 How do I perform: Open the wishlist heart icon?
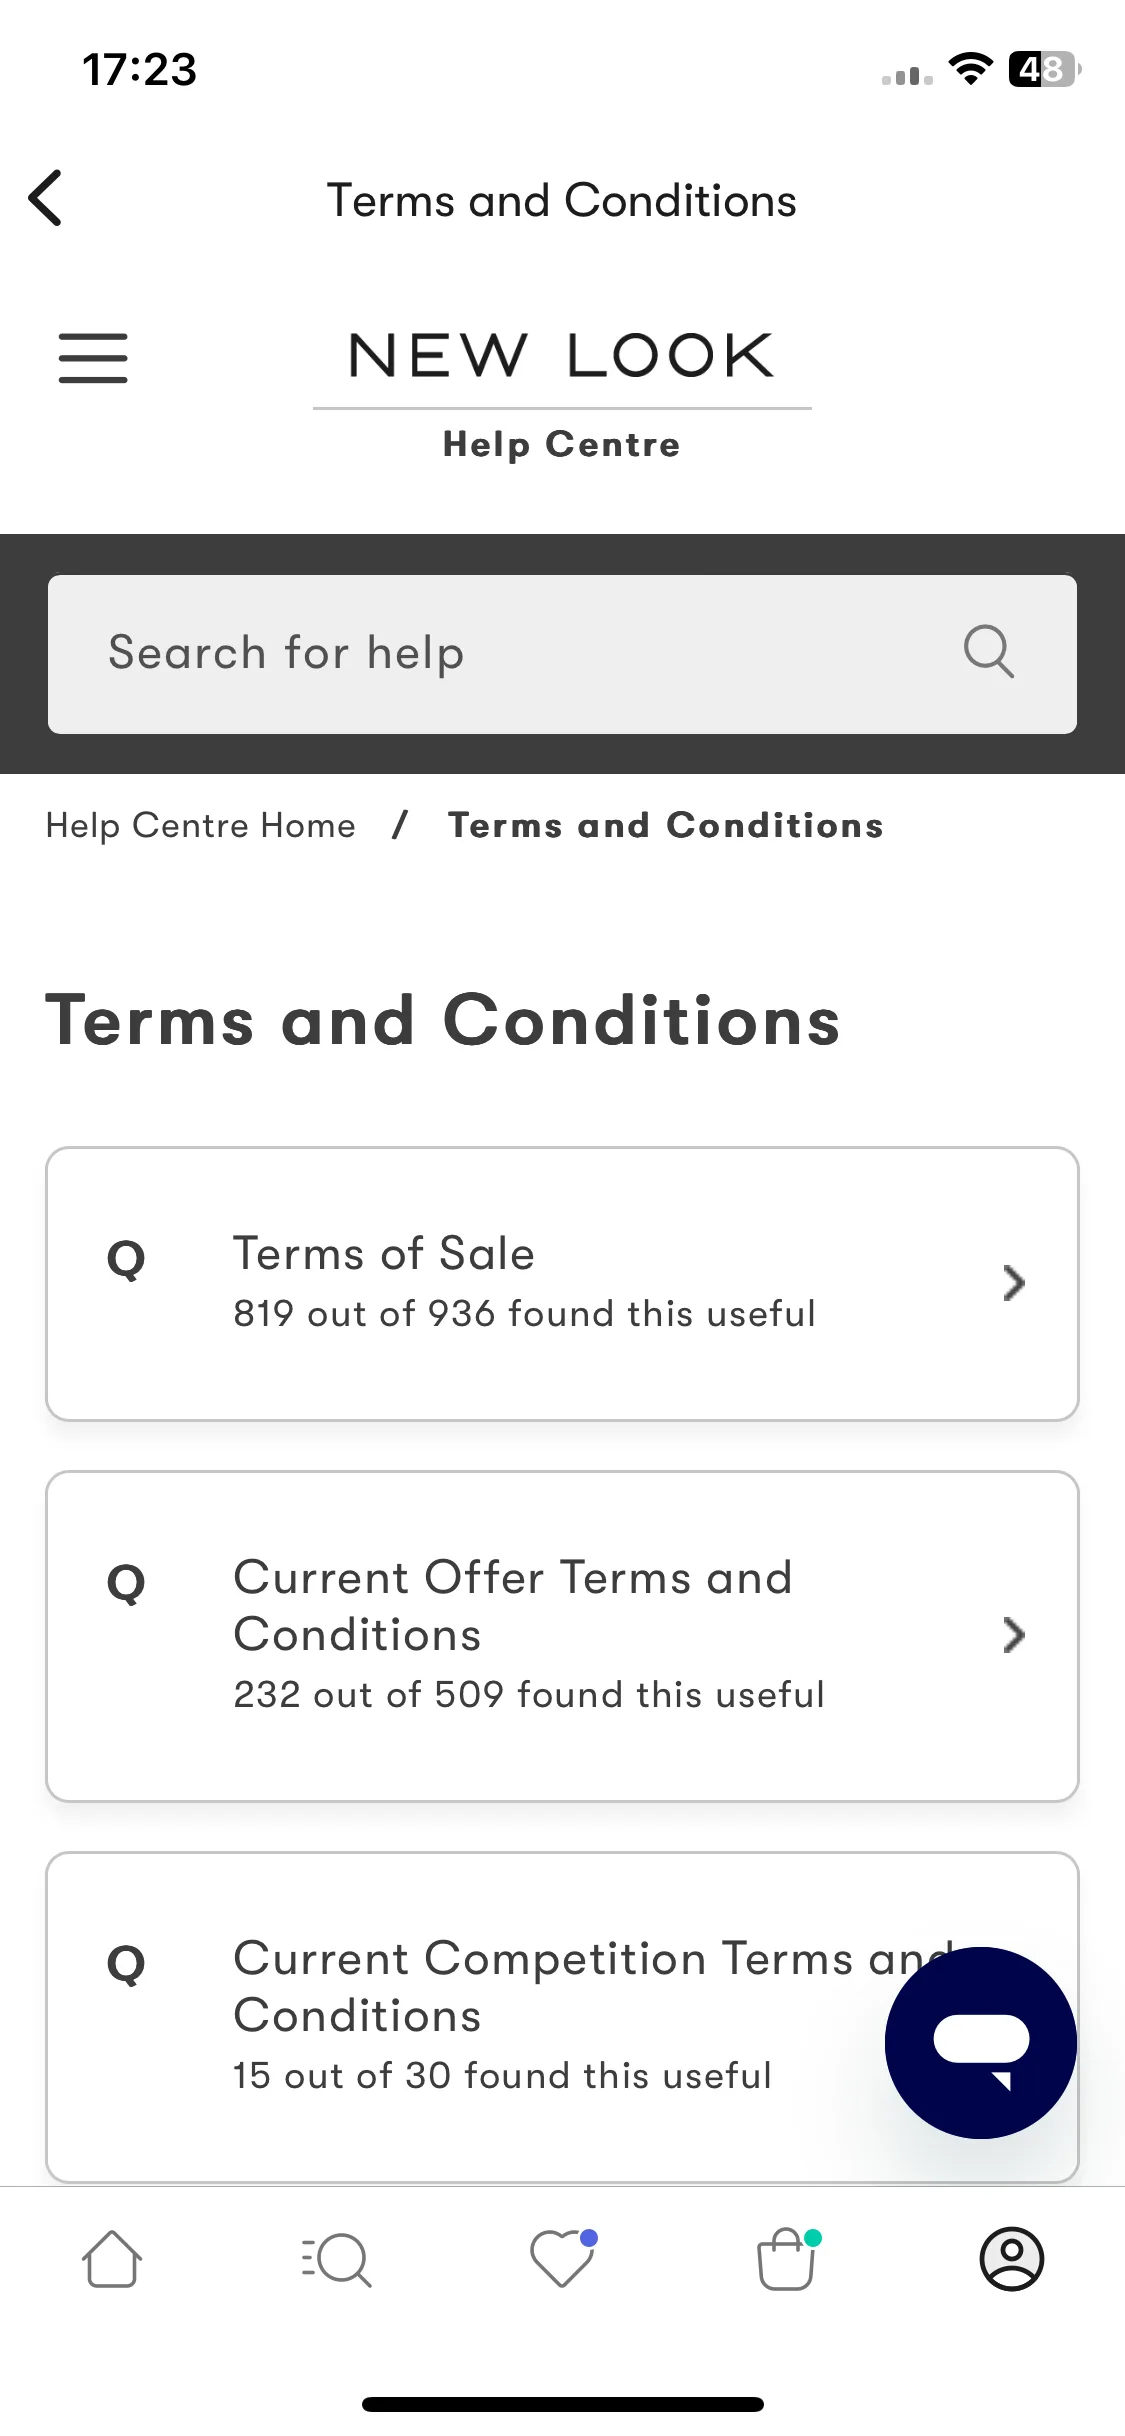[563, 2258]
